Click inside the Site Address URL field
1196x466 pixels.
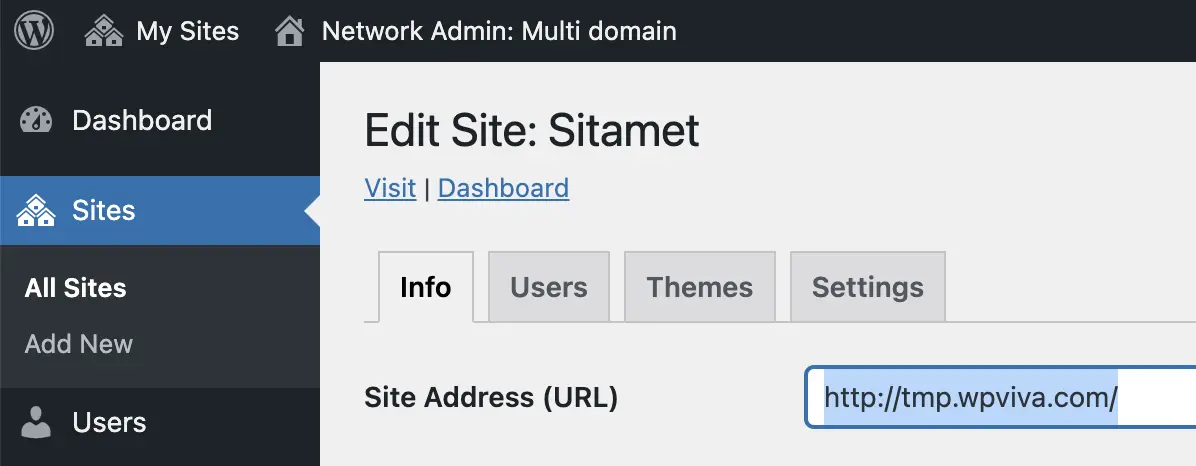point(1001,397)
